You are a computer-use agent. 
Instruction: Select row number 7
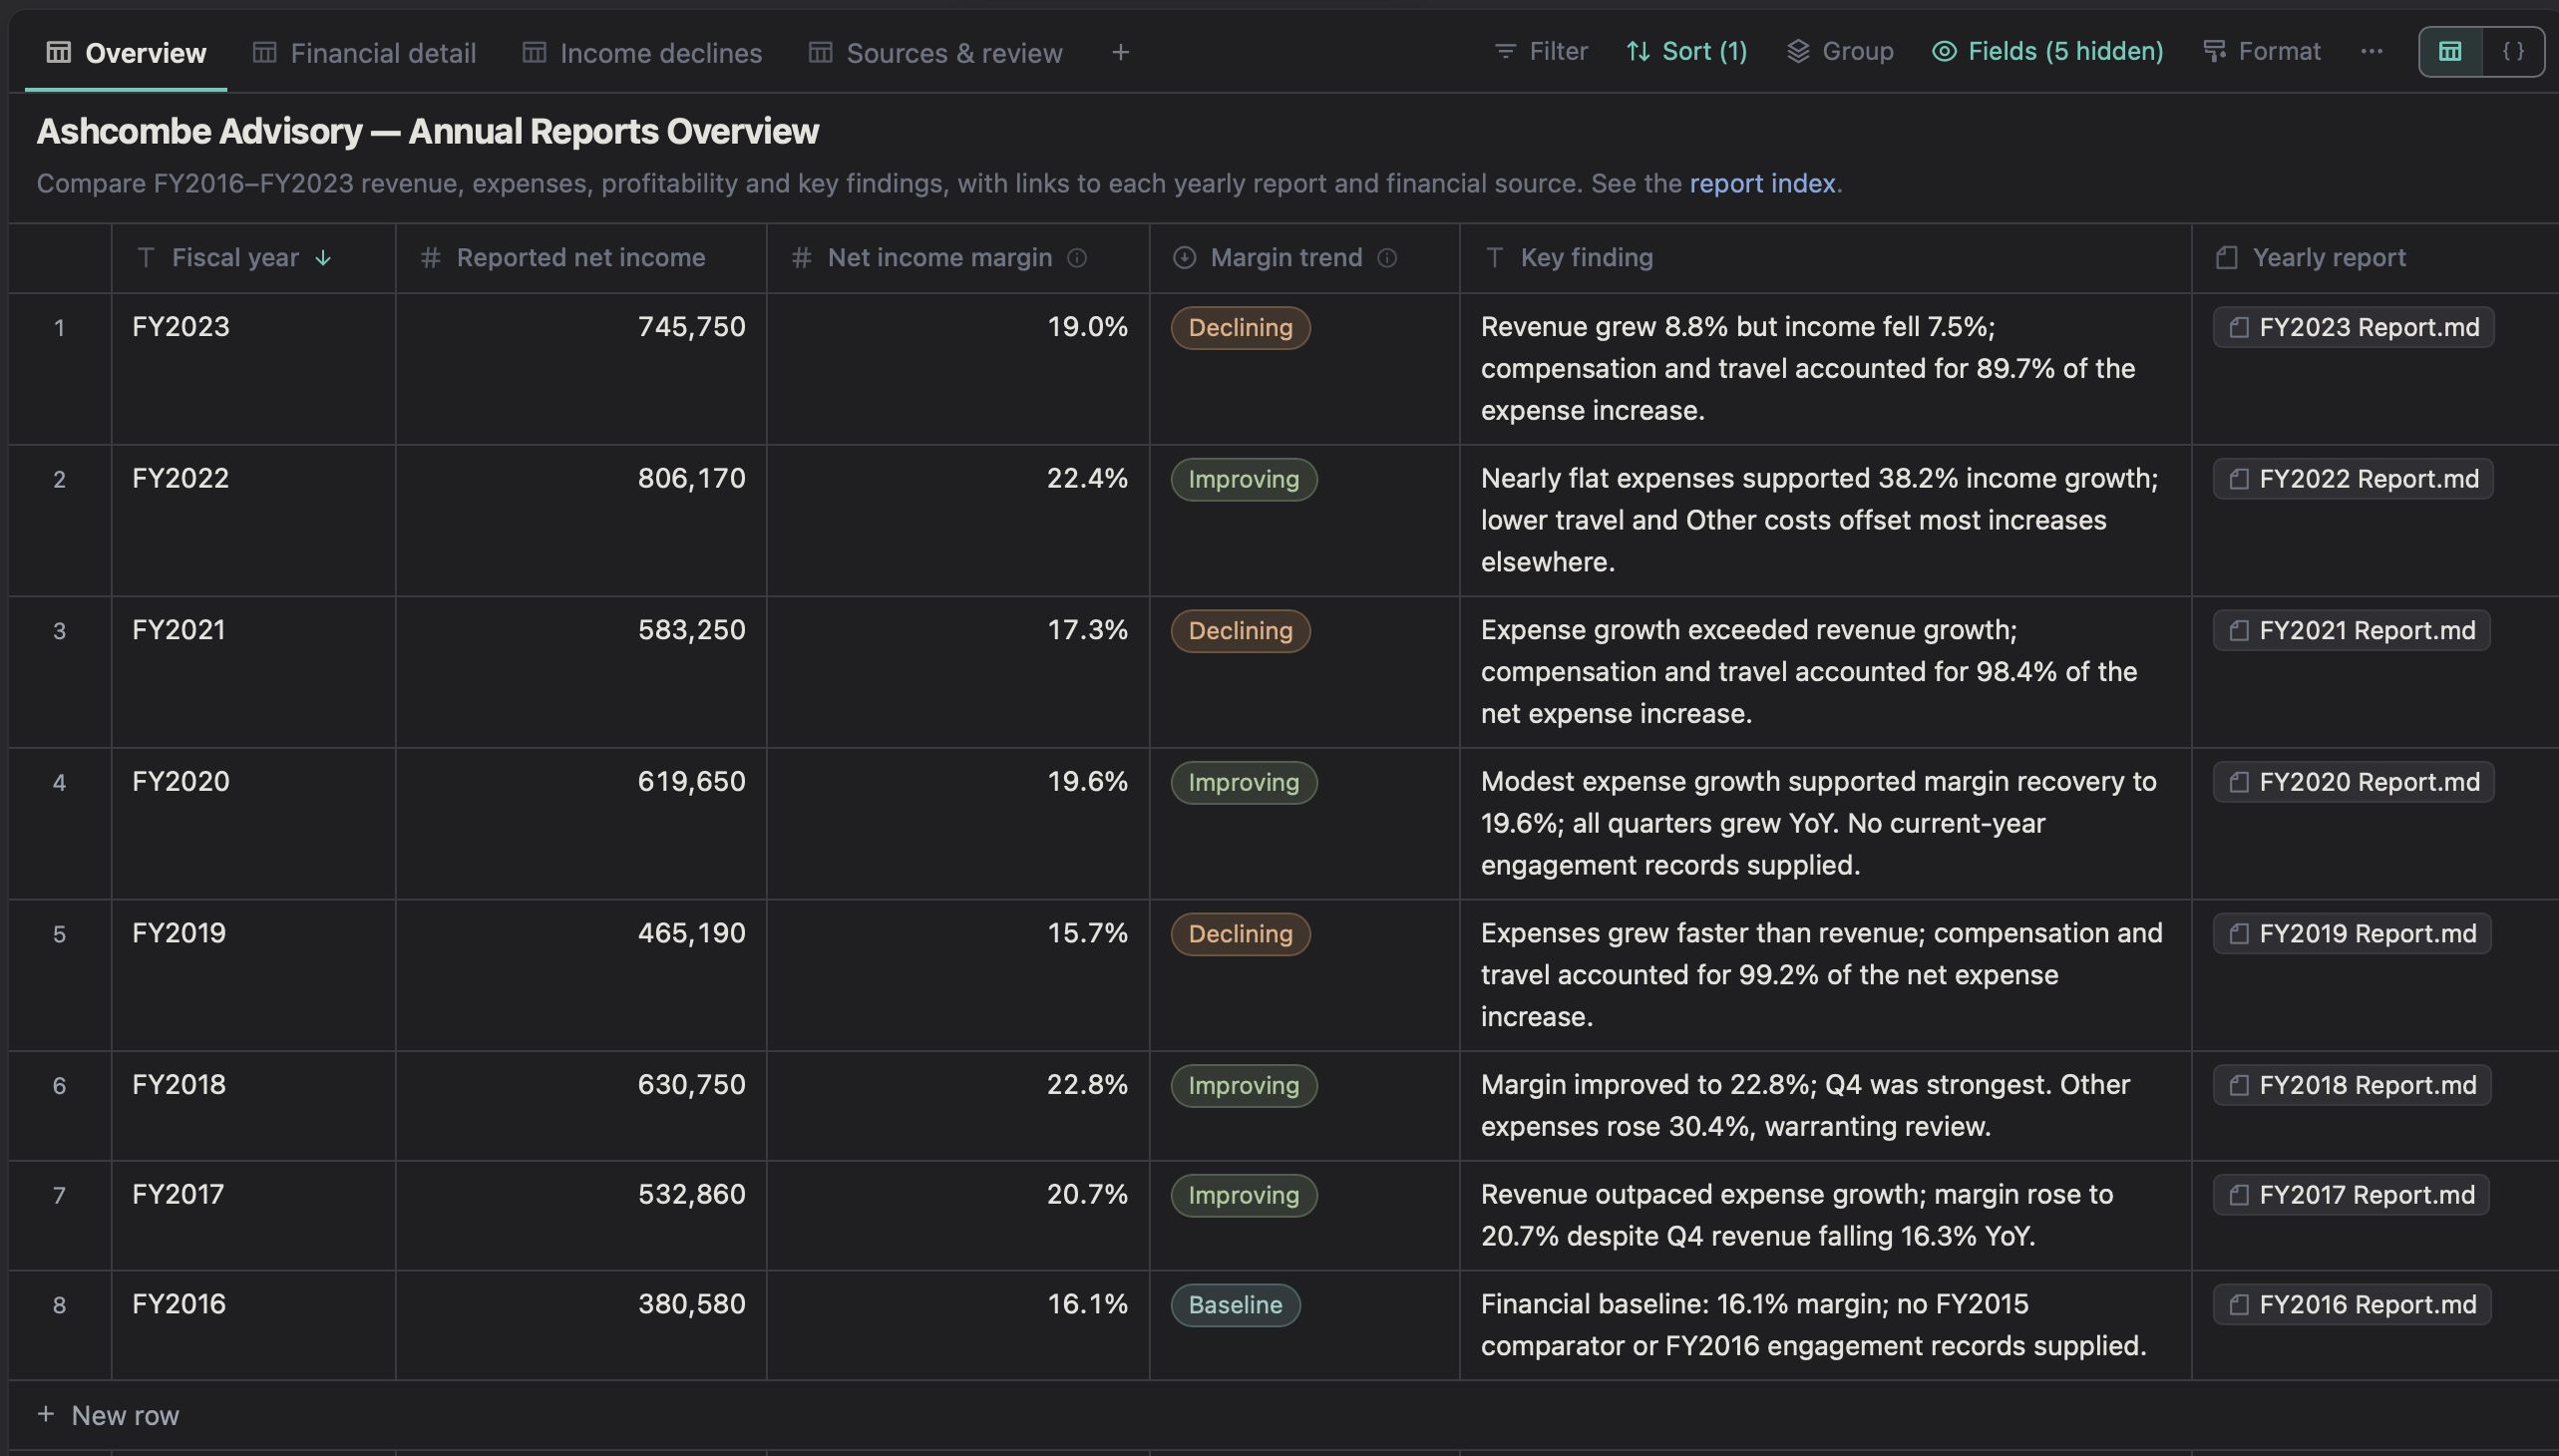click(59, 1196)
